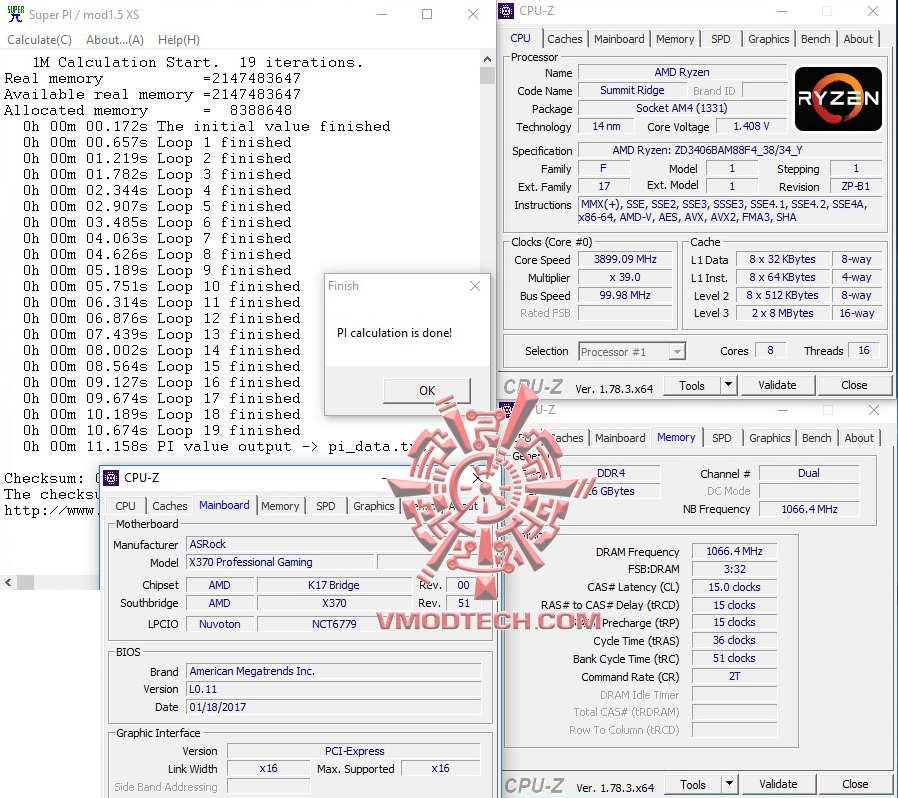Click Validate in top CPU-Z window
Viewport: 898px width, 798px height.
(777, 386)
